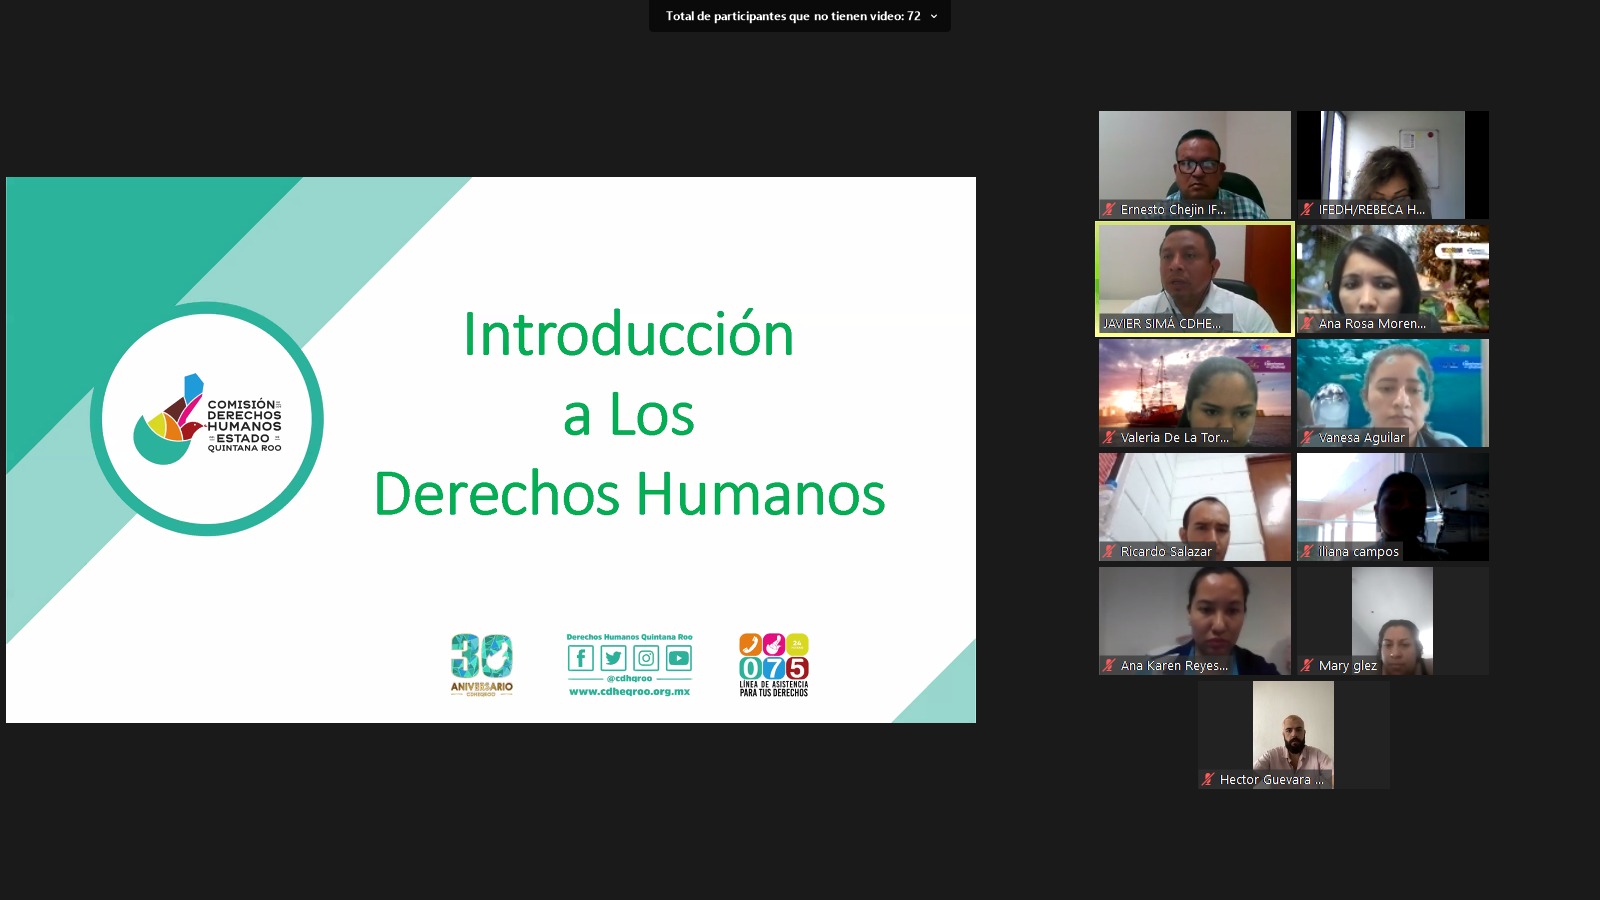Screen dimensions: 1600x900
Task: Click the 075 assistance line logo
Action: [773, 664]
